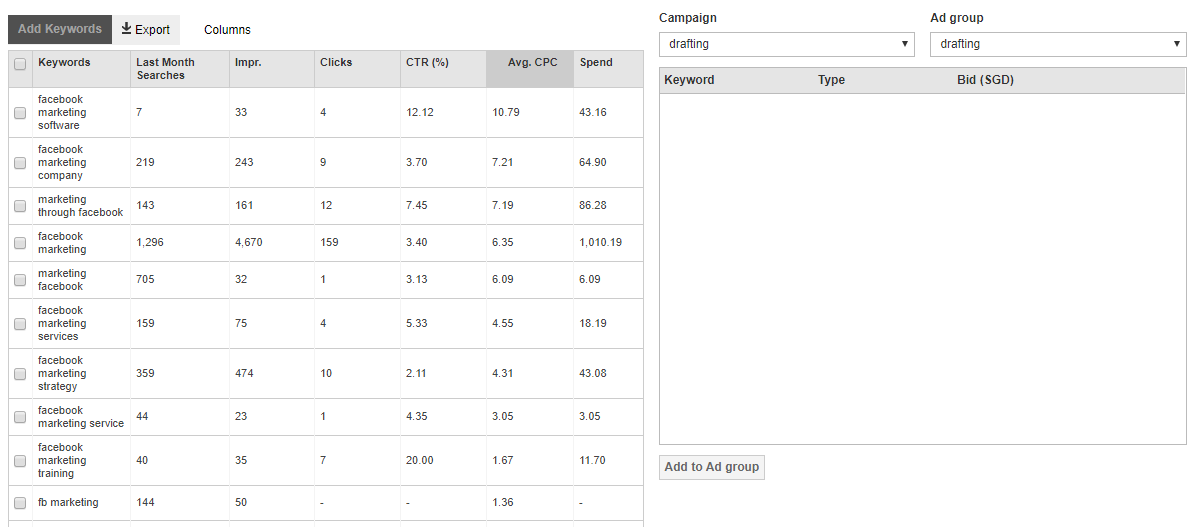Tick the facebook marketing service checkbox
1196x527 pixels.
(20, 417)
